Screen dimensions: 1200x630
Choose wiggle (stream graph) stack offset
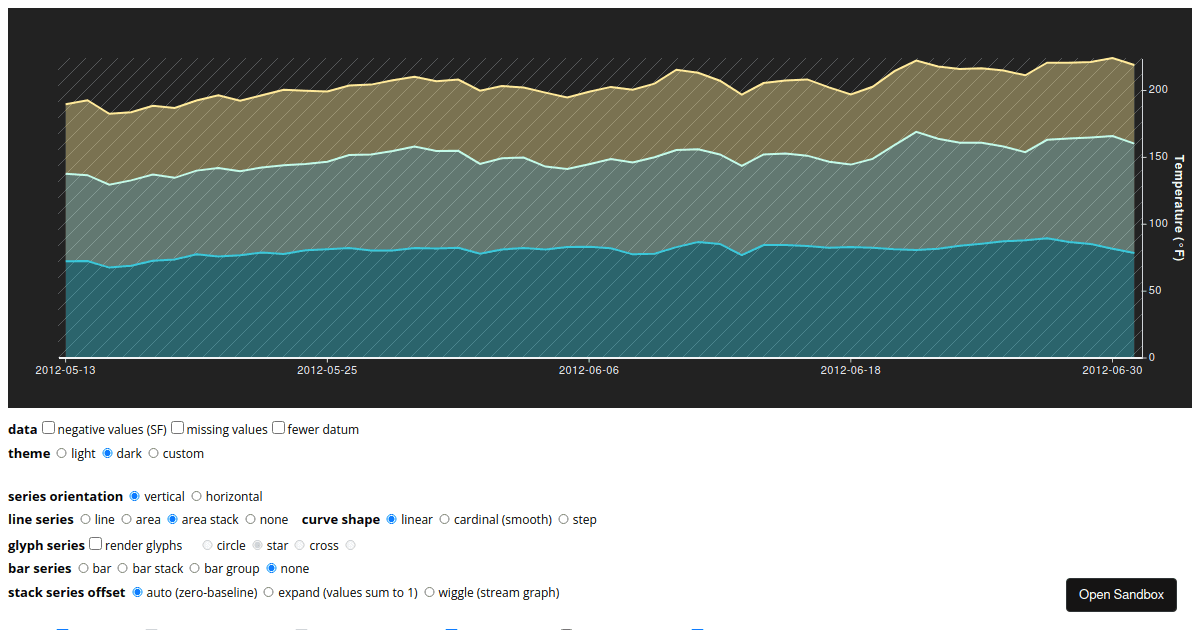[x=430, y=592]
